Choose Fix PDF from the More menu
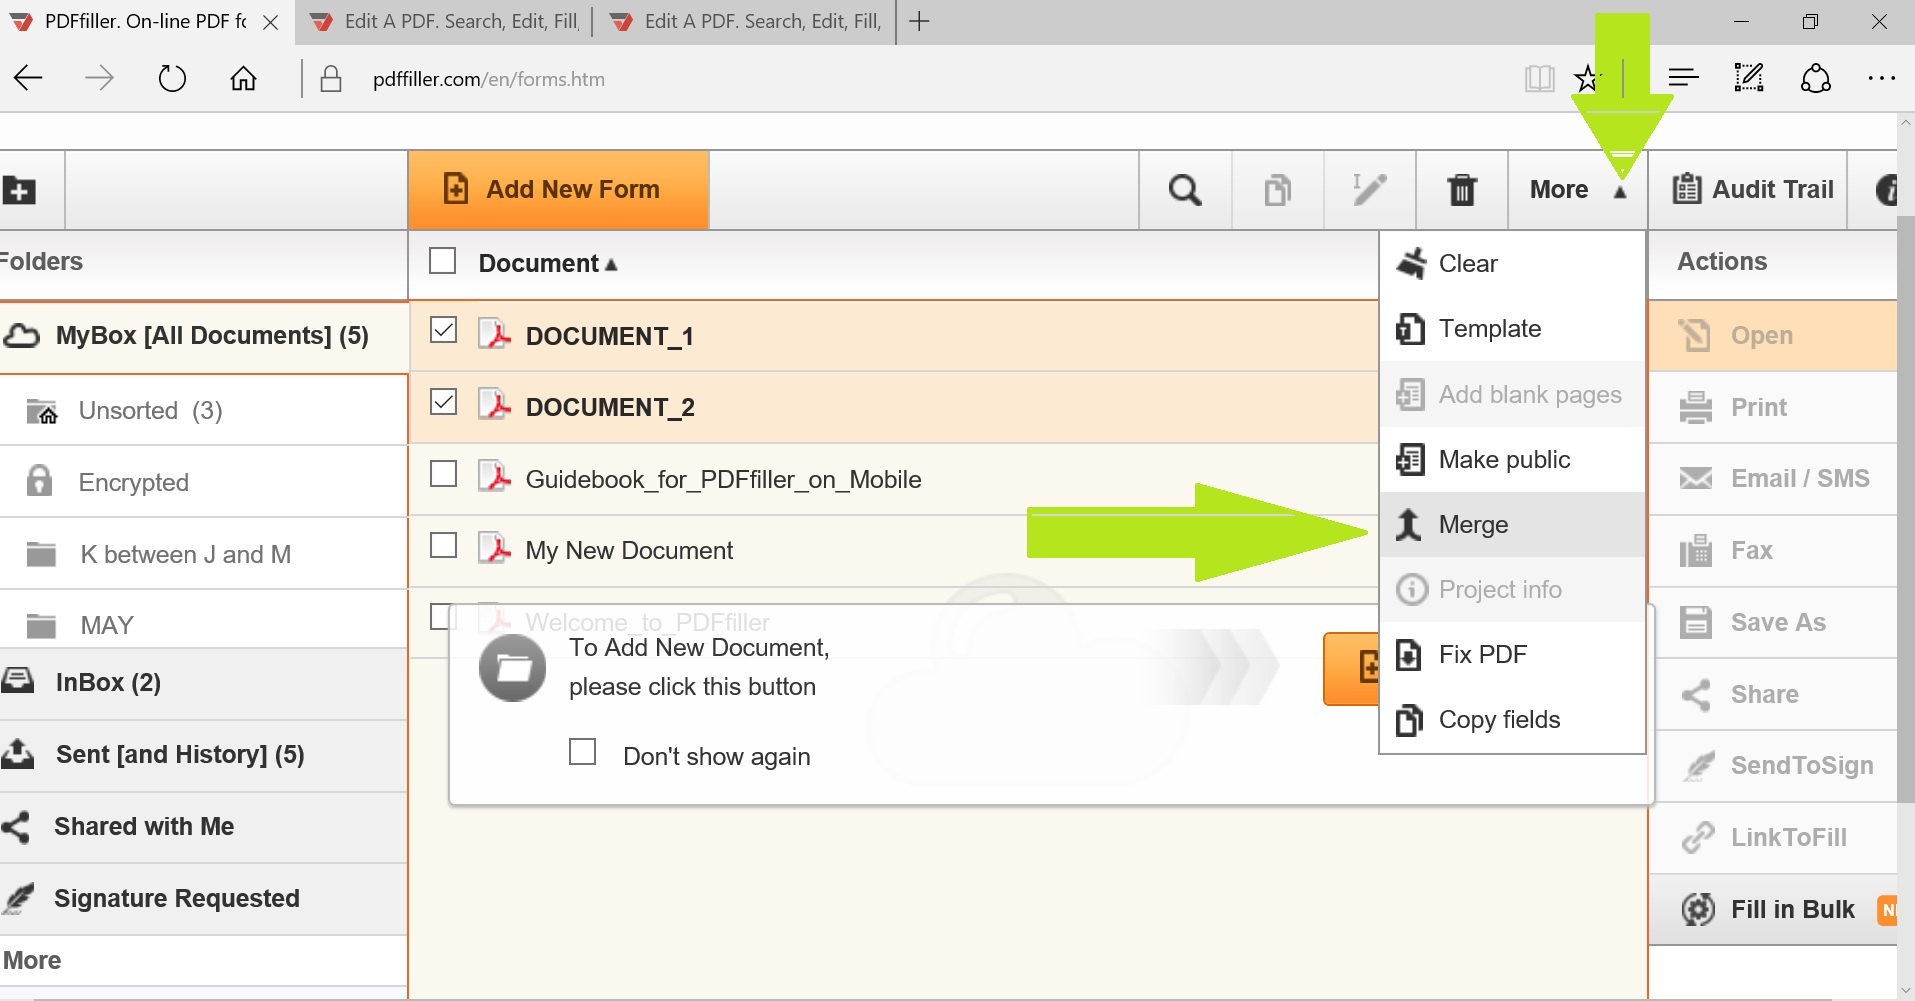 coord(1512,654)
